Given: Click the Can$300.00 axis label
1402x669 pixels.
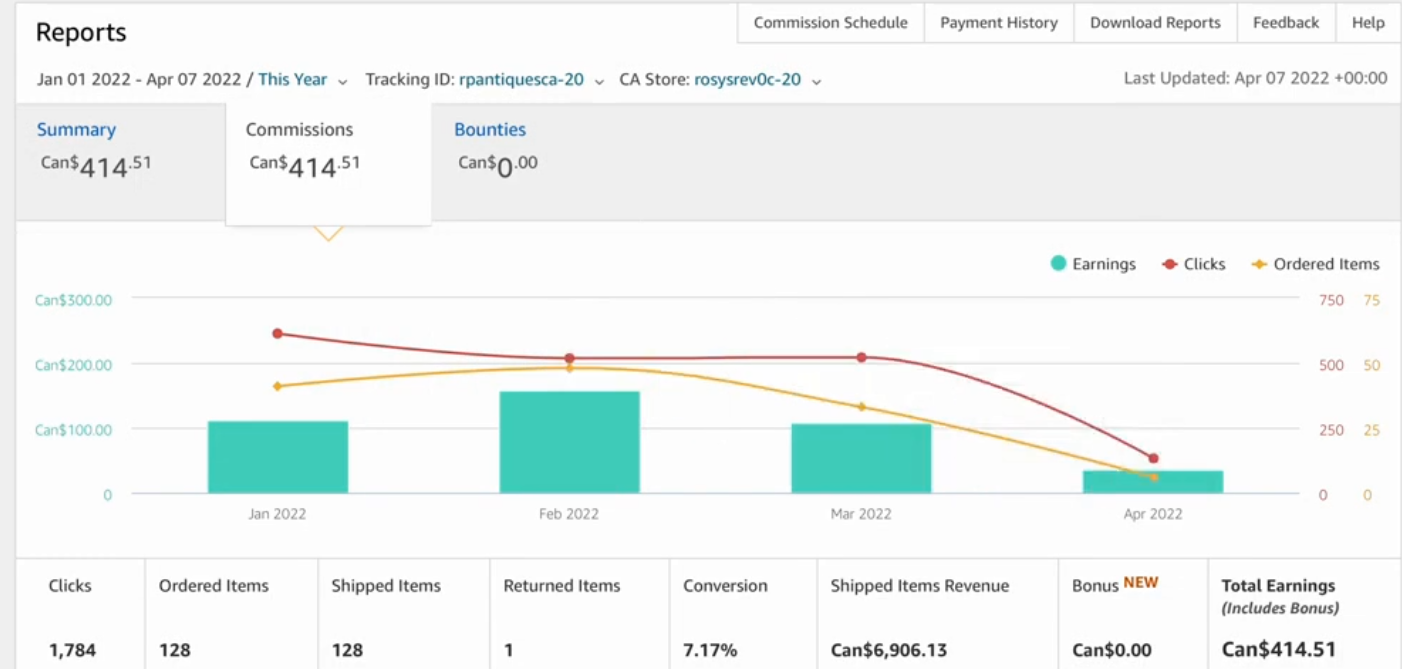Looking at the screenshot, I should point(74,300).
